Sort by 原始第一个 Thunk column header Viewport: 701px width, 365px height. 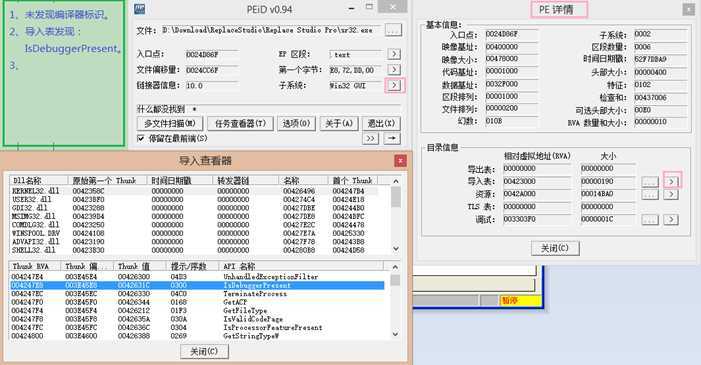[x=107, y=181]
